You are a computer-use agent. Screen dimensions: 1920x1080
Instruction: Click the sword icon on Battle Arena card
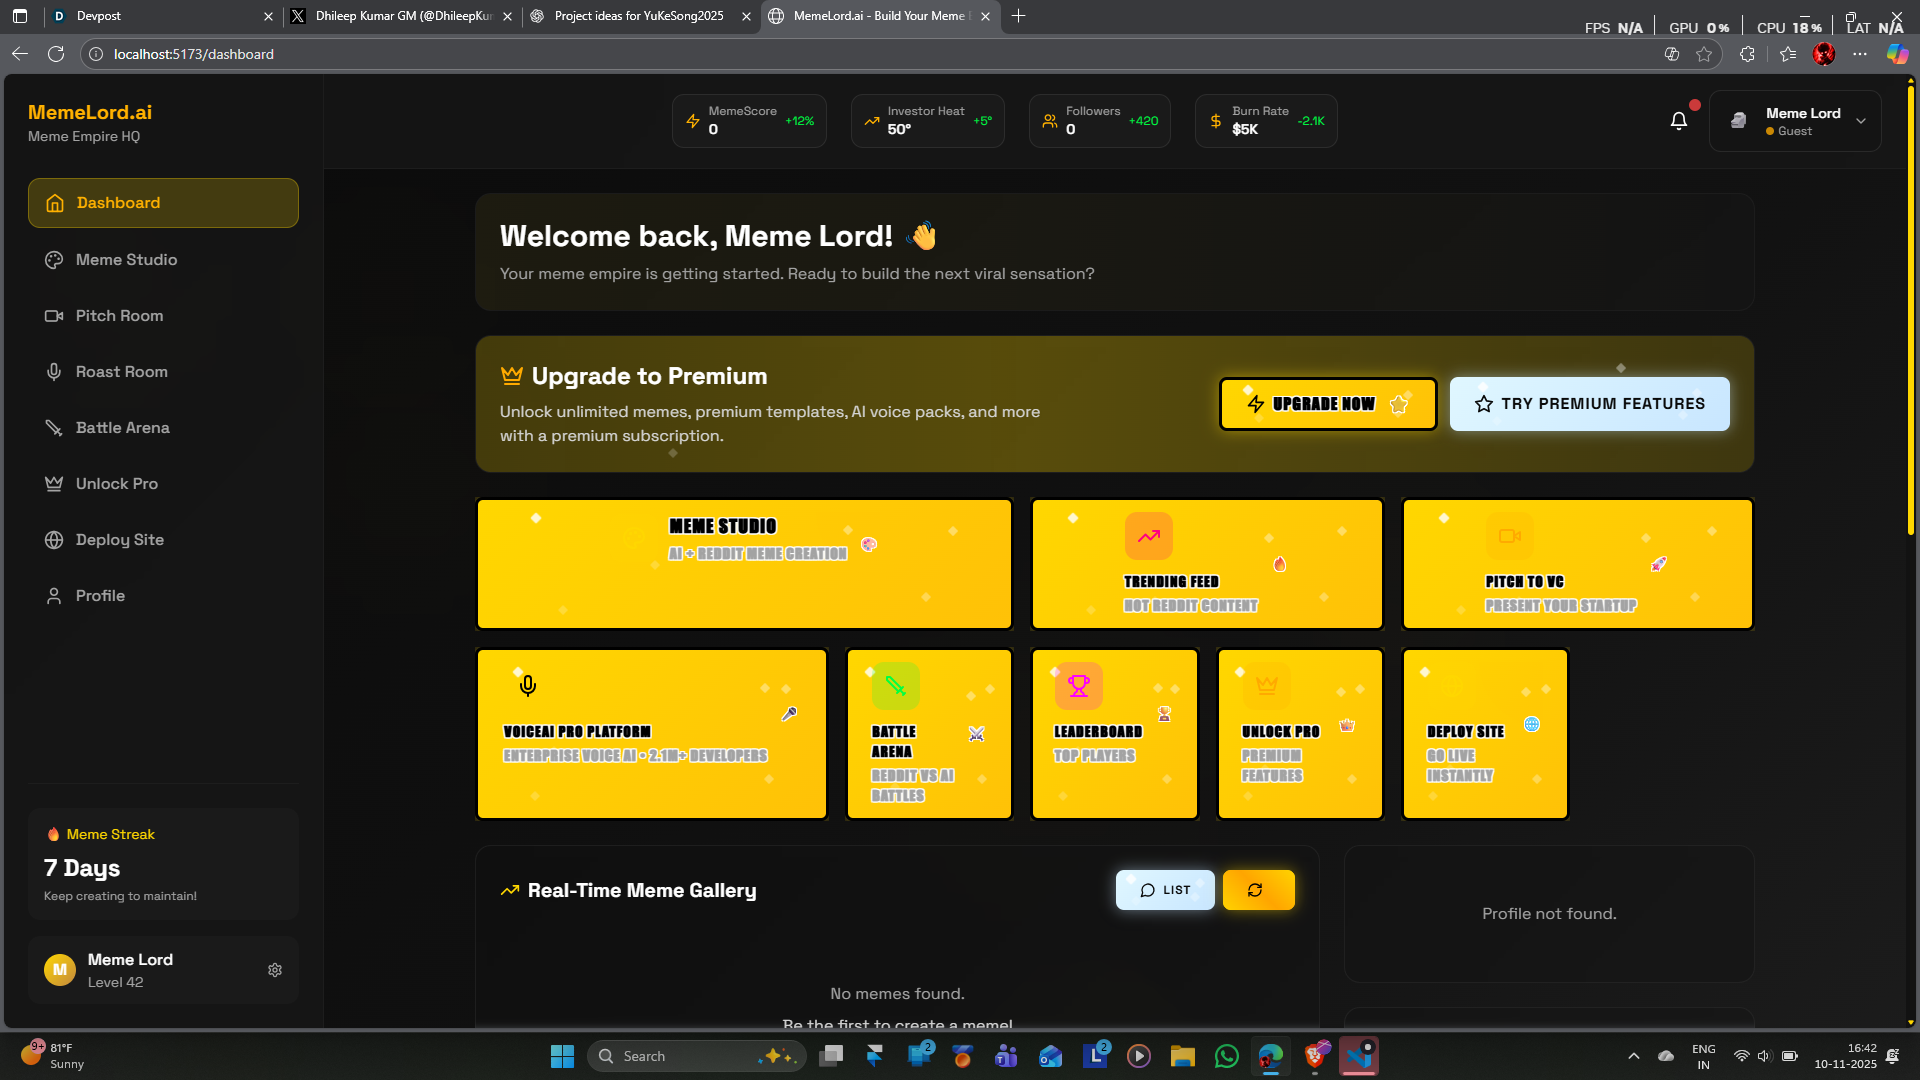(895, 686)
